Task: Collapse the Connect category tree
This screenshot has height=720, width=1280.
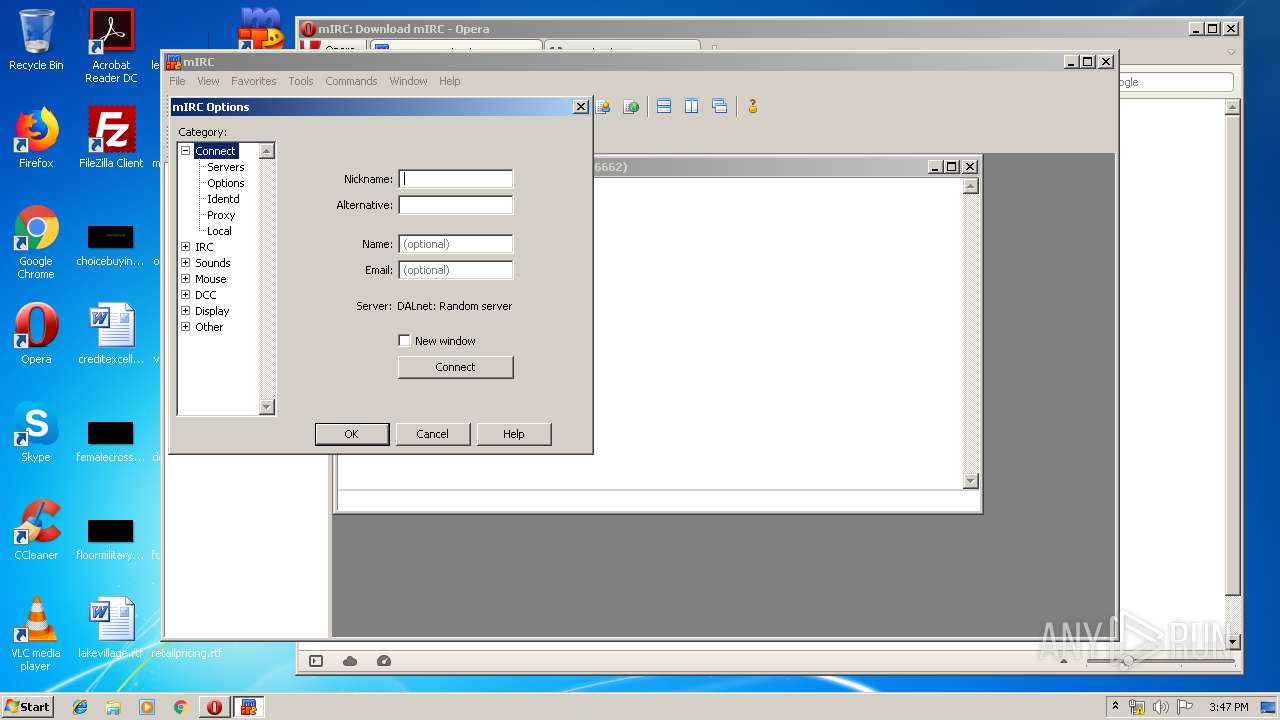Action: tap(185, 151)
